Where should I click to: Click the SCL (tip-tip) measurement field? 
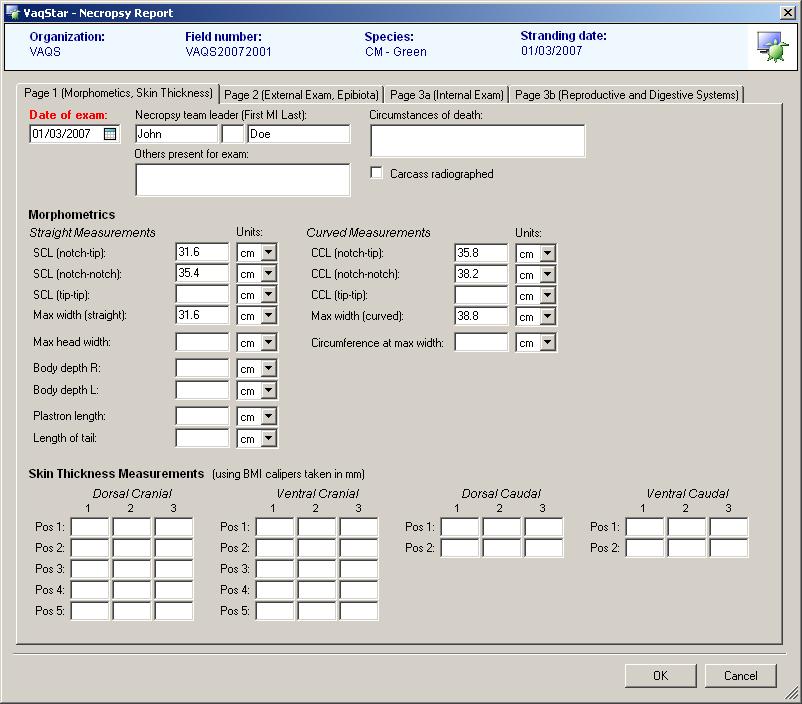click(202, 295)
